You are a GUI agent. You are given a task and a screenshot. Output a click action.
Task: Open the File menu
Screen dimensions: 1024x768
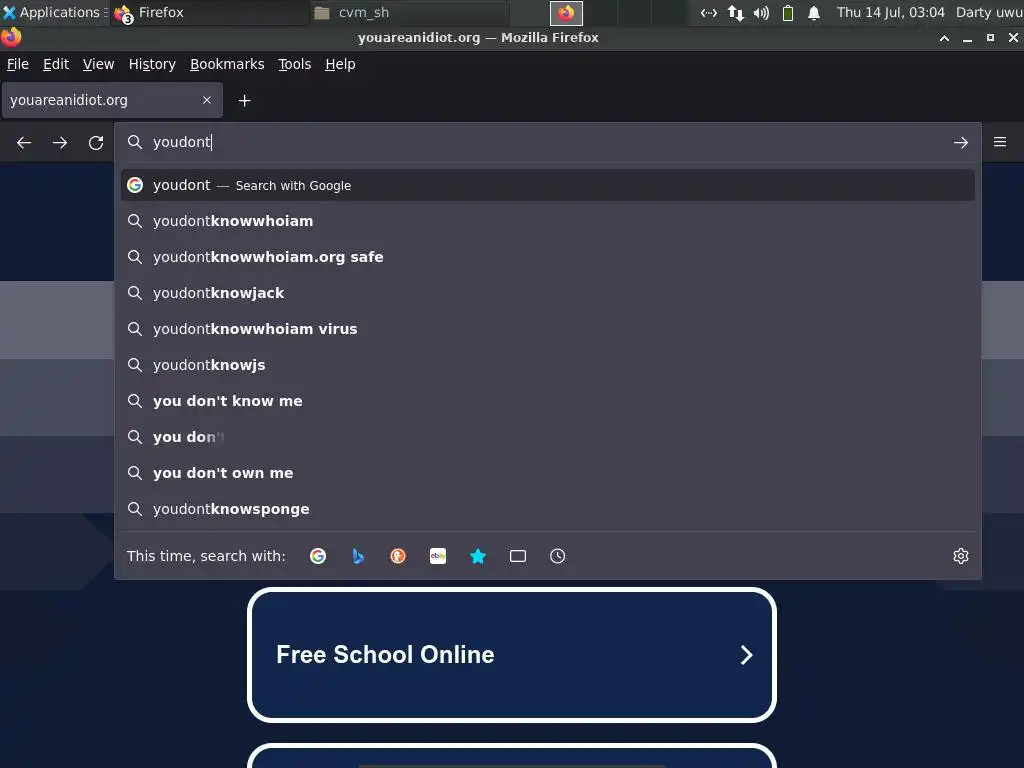click(18, 64)
